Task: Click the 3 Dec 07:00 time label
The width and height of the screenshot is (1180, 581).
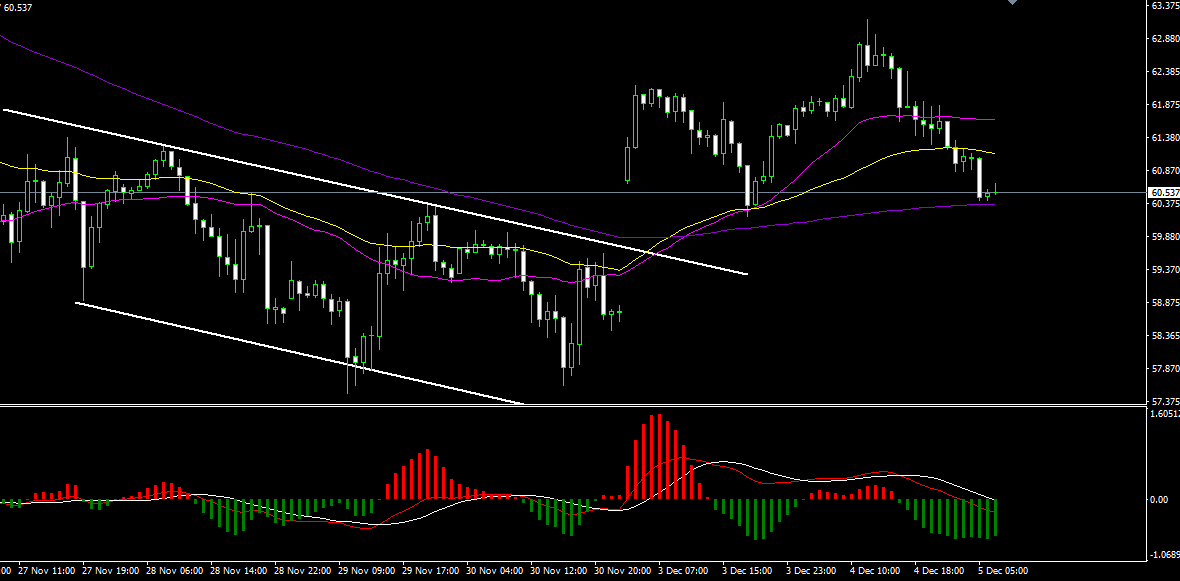Action: [x=685, y=571]
